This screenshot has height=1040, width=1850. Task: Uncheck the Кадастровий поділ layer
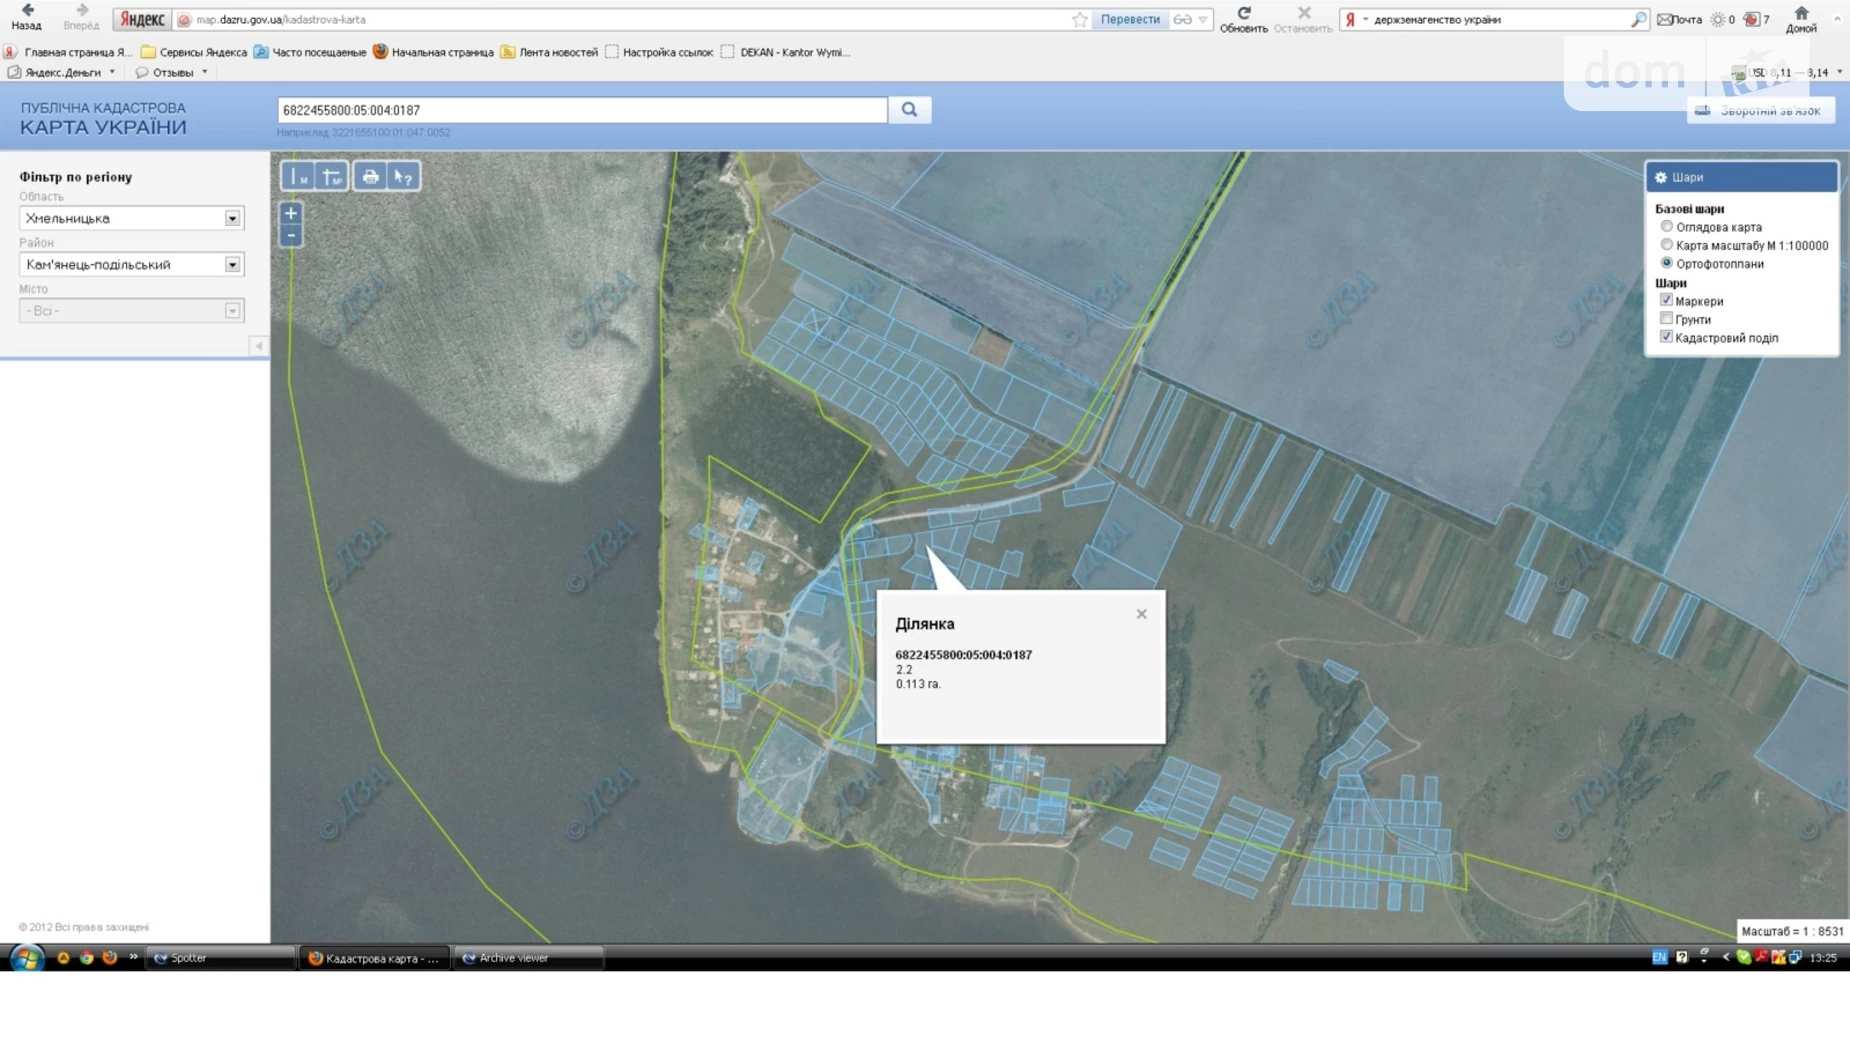(1666, 337)
